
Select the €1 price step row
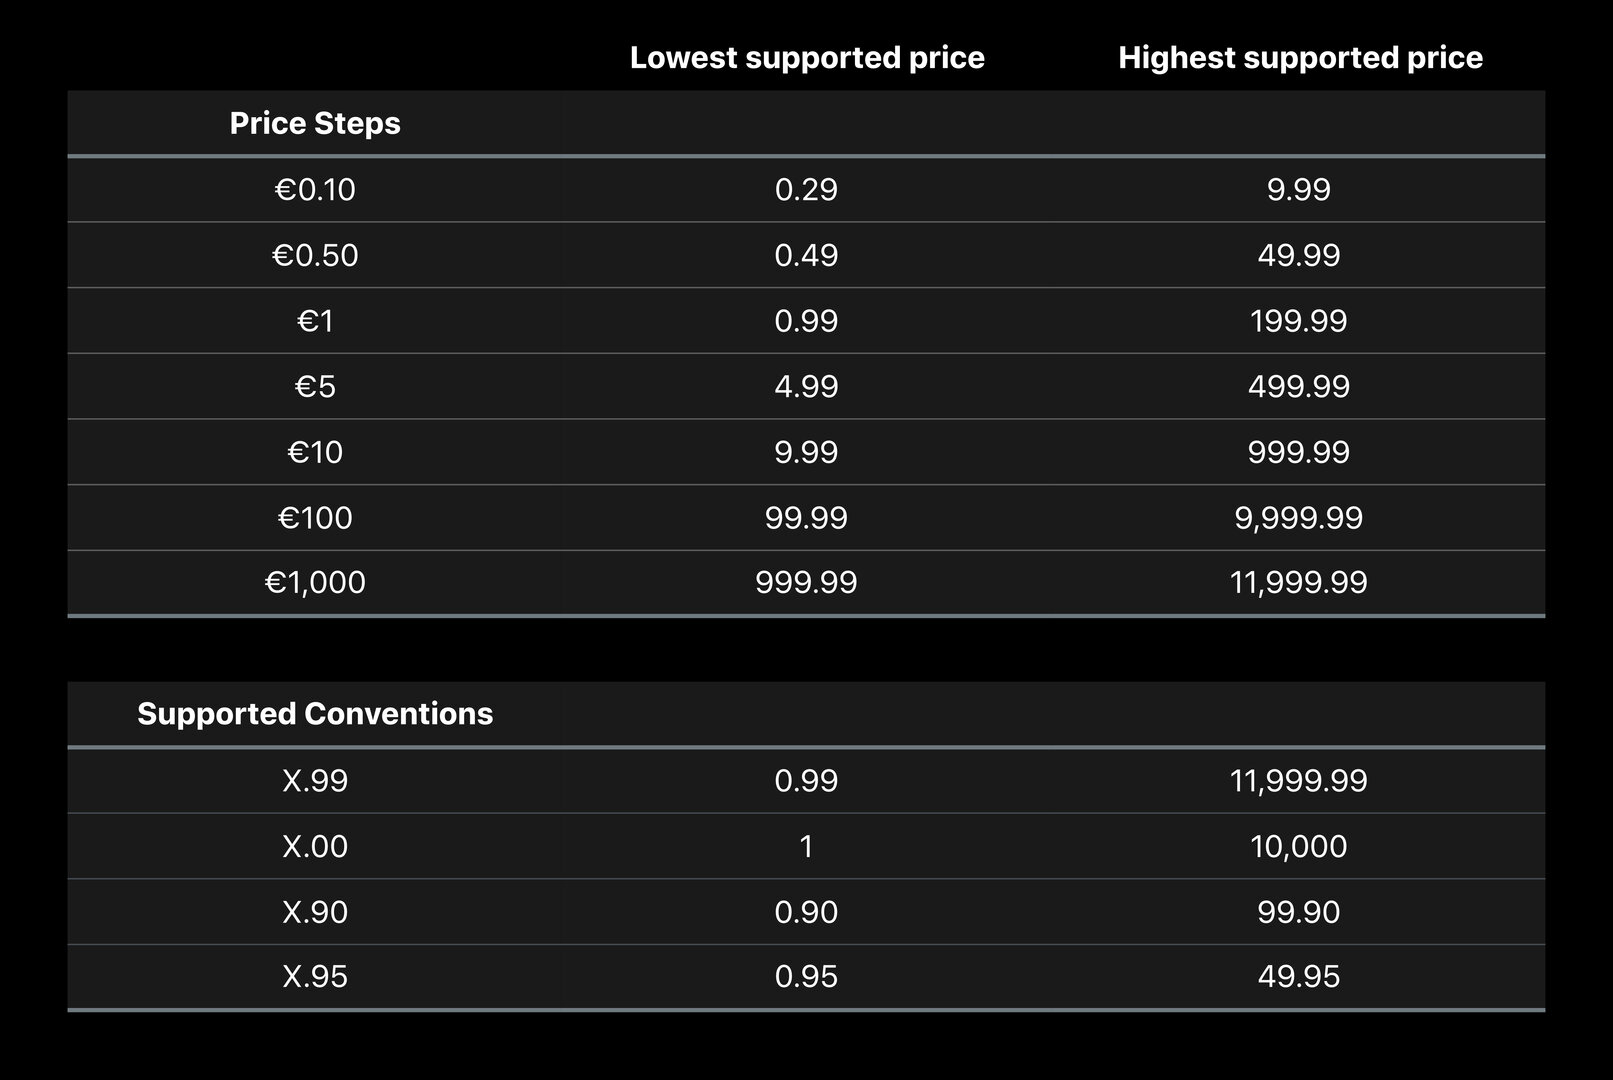coord(806,321)
